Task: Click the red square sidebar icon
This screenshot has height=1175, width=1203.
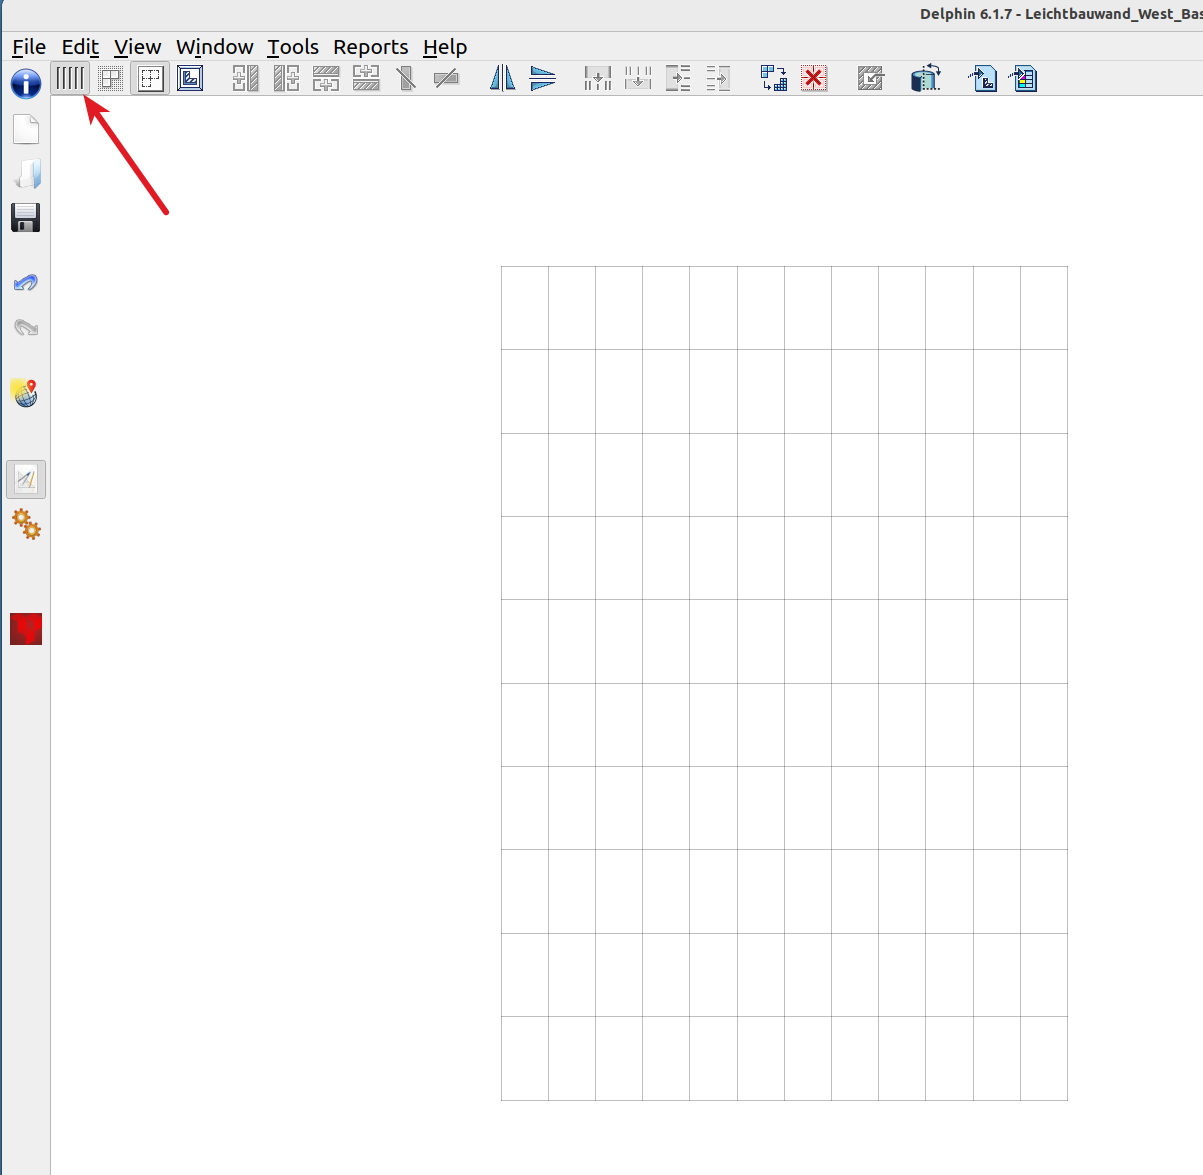Action: click(26, 629)
